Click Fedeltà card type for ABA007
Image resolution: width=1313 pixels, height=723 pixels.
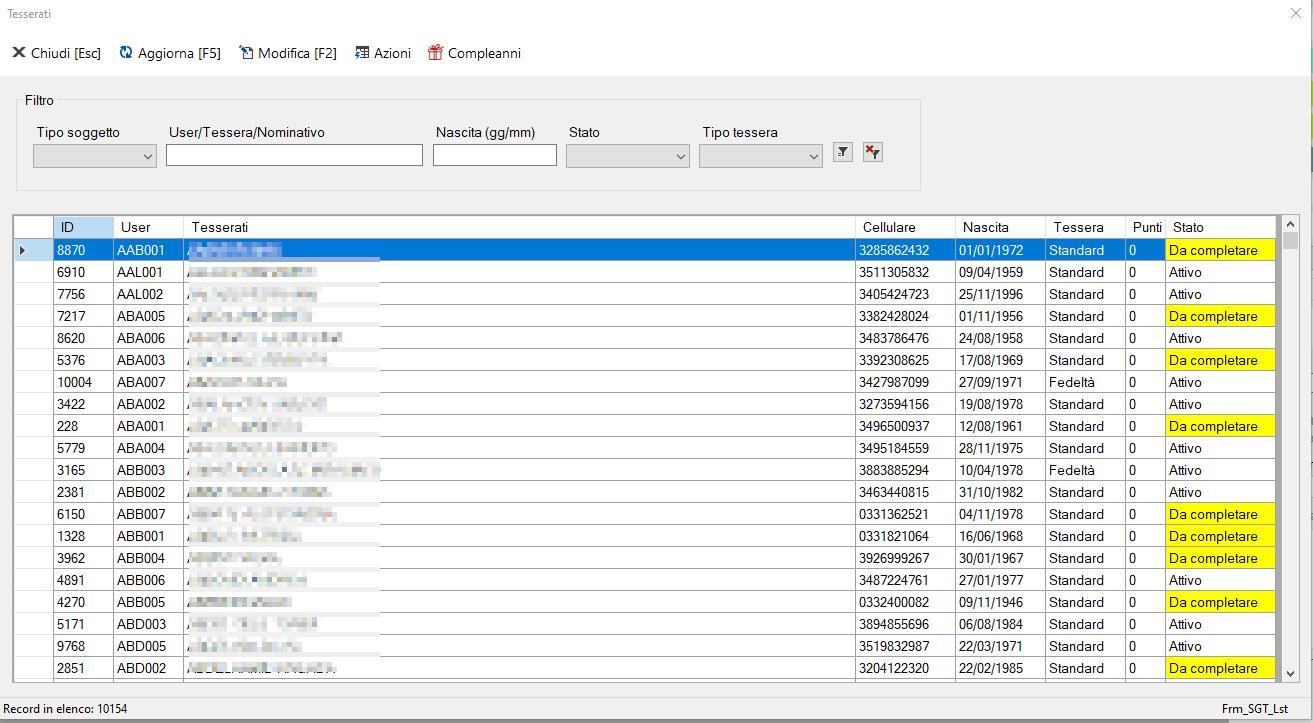tap(1086, 382)
